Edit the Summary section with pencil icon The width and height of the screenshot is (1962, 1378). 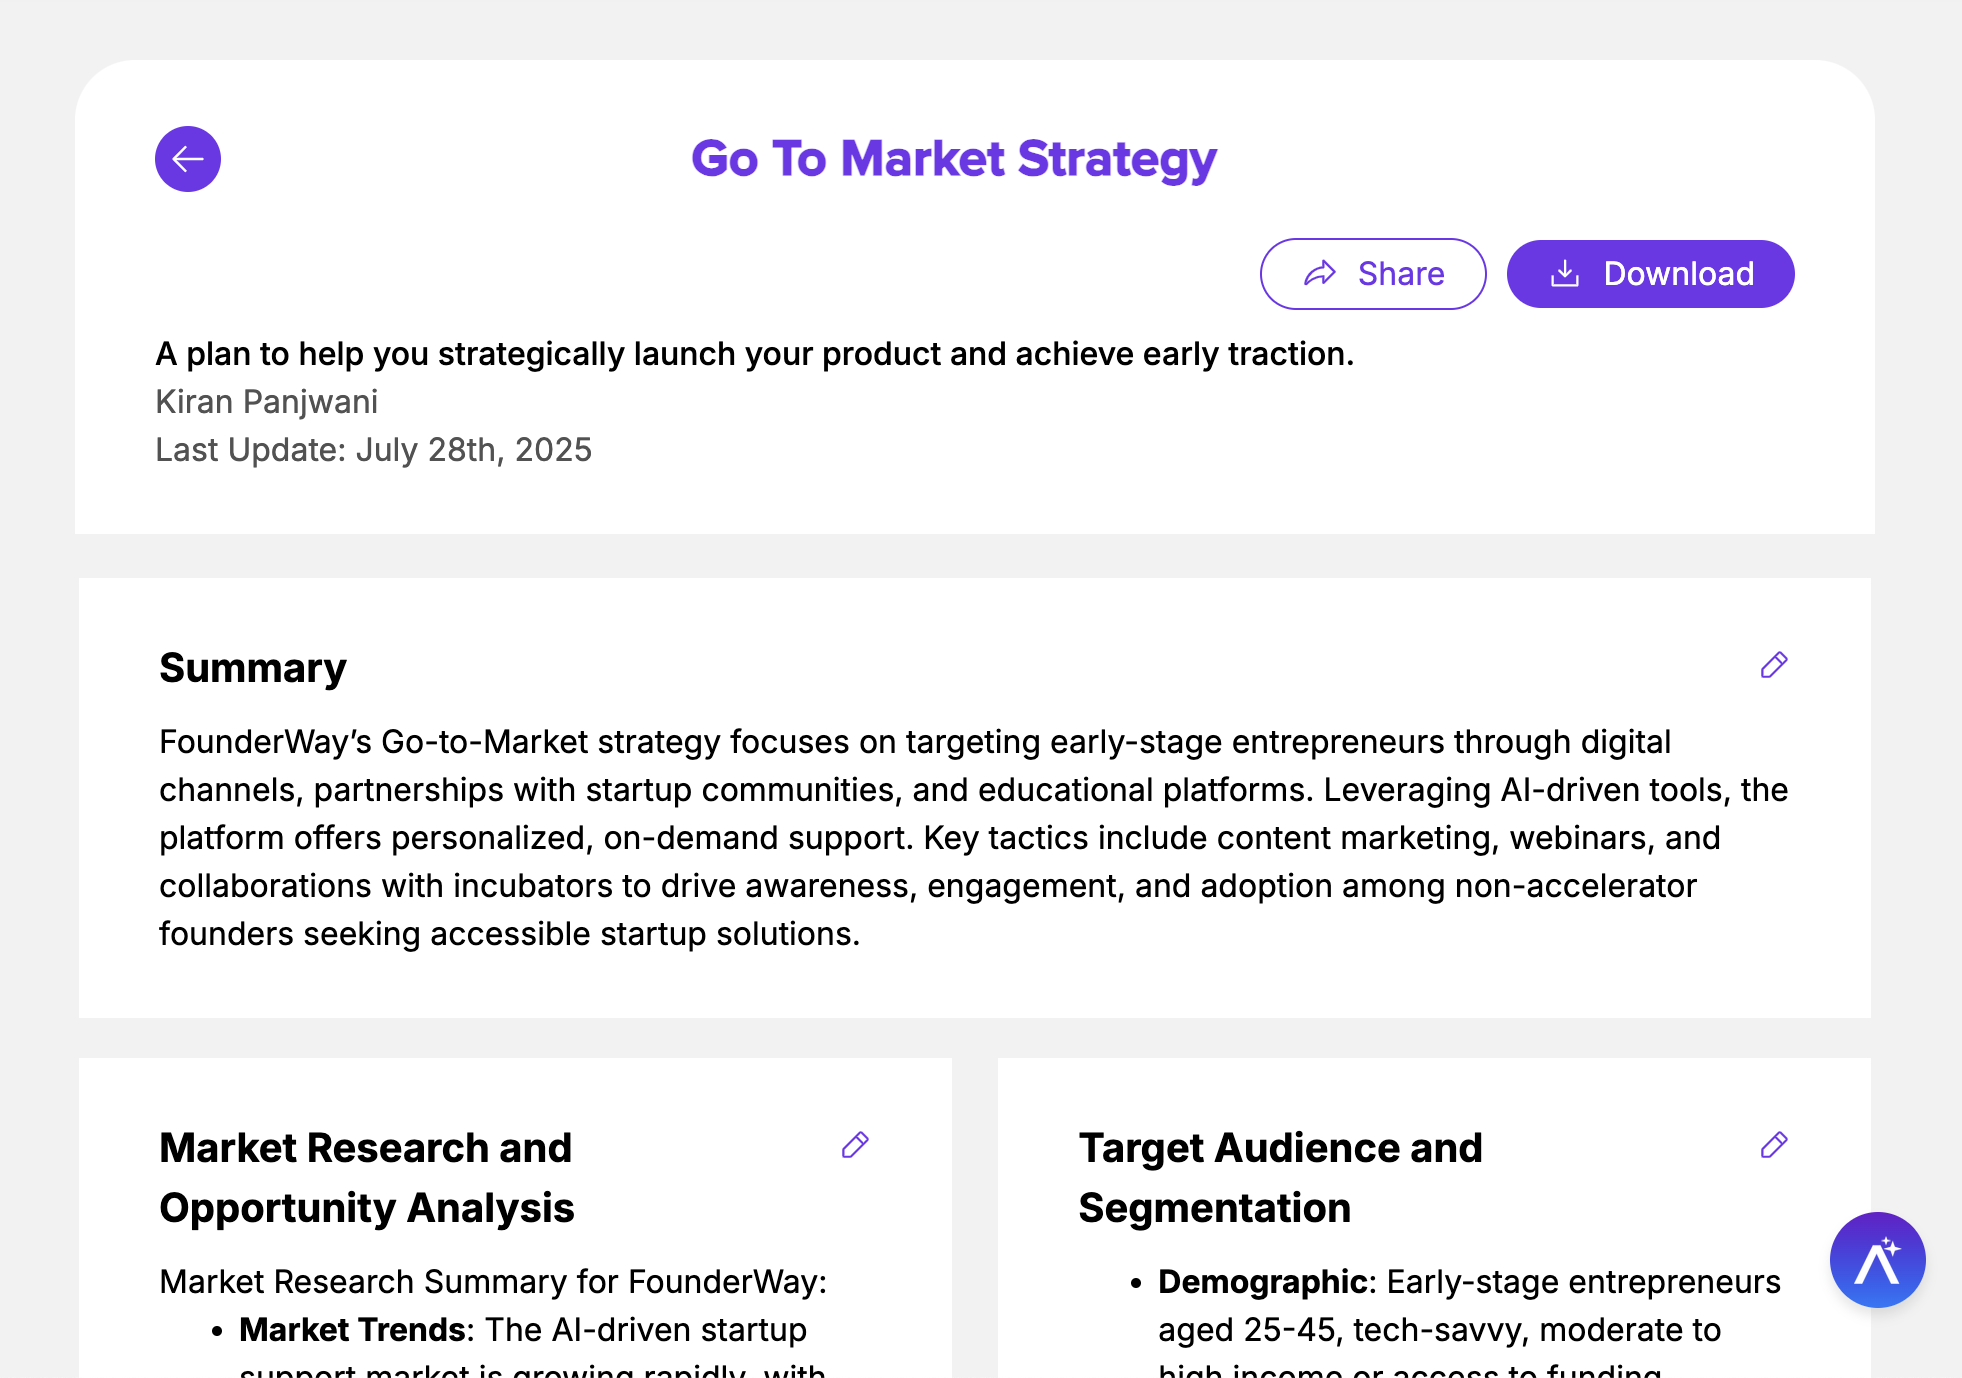[1774, 665]
